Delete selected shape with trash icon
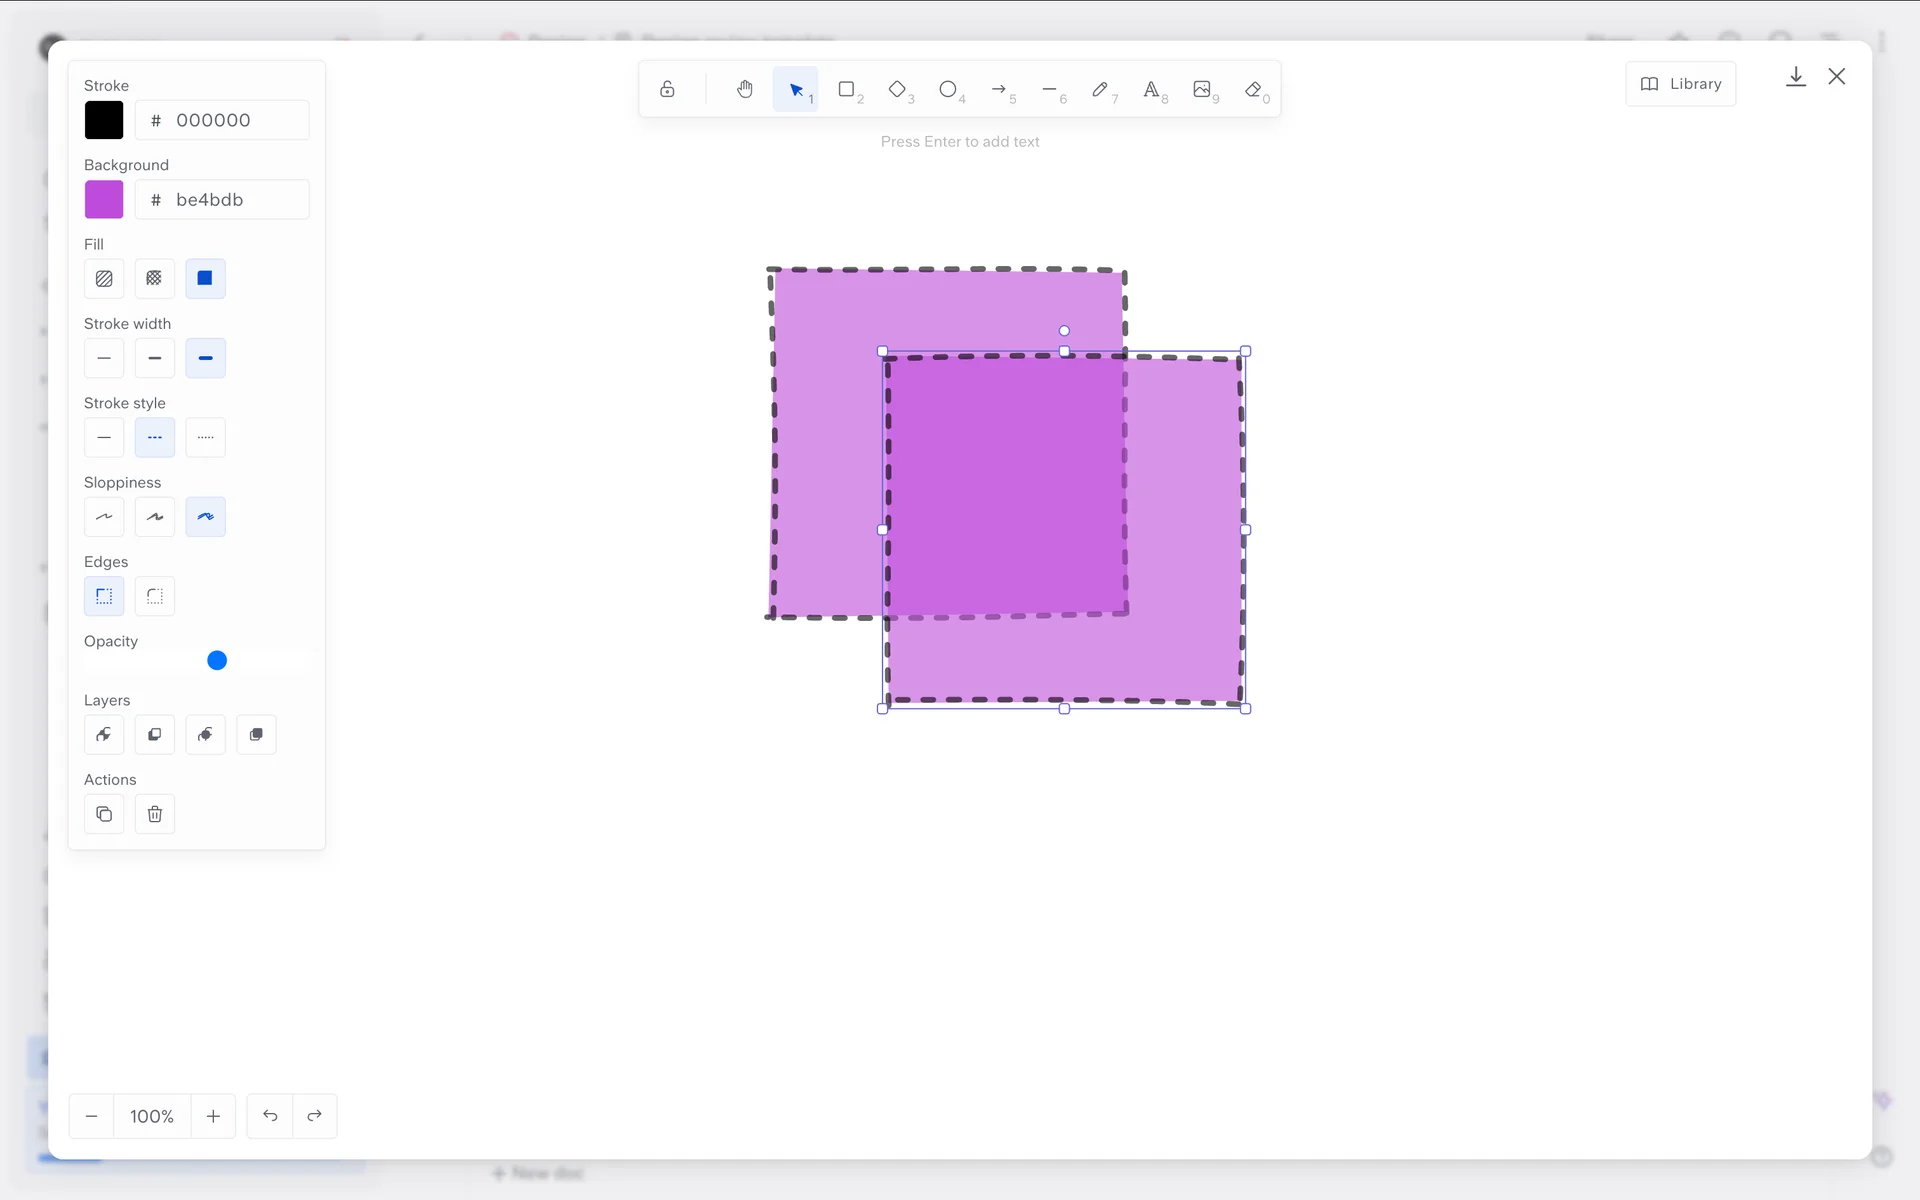Screen dimensions: 1920x1200 155,814
